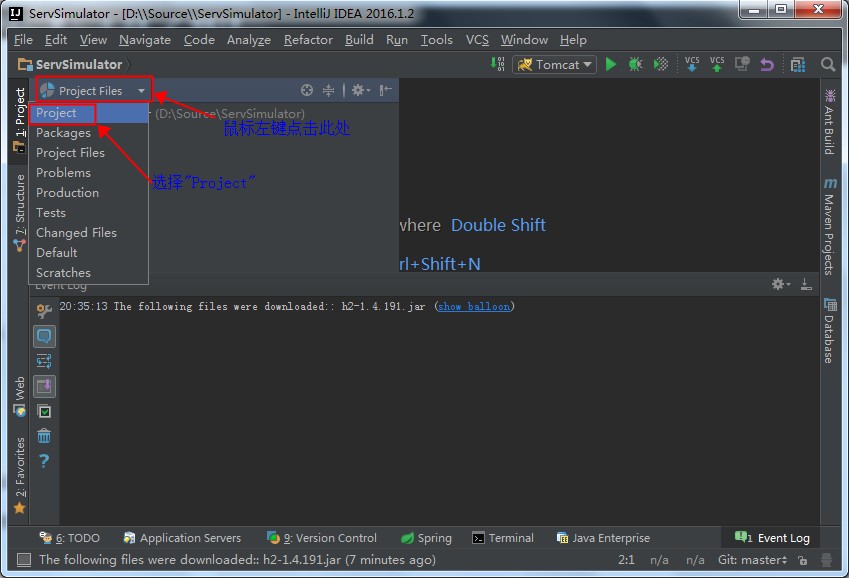The height and width of the screenshot is (578, 849).
Task: Open the Git: master branch selector
Action: click(752, 560)
